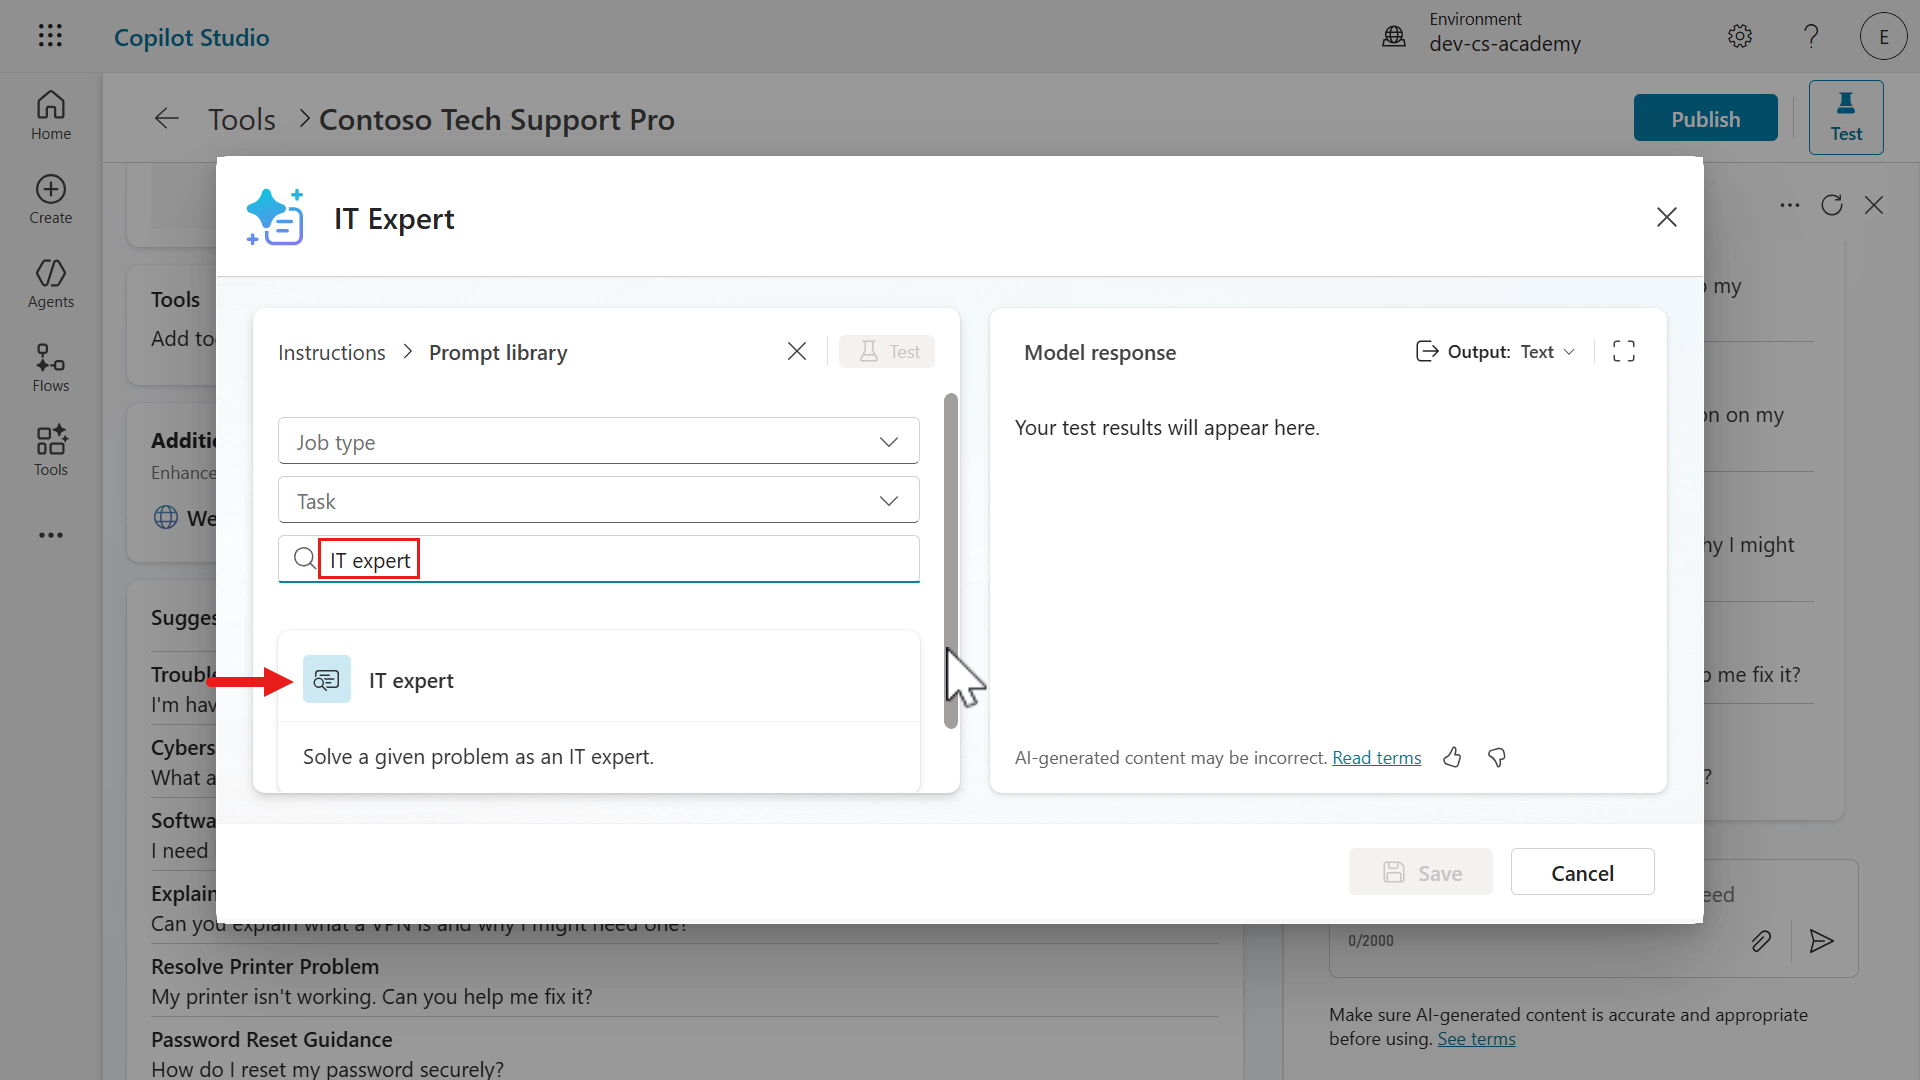The height and width of the screenshot is (1080, 1920).
Task: Click the refresh conversation icon
Action: coord(1833,205)
